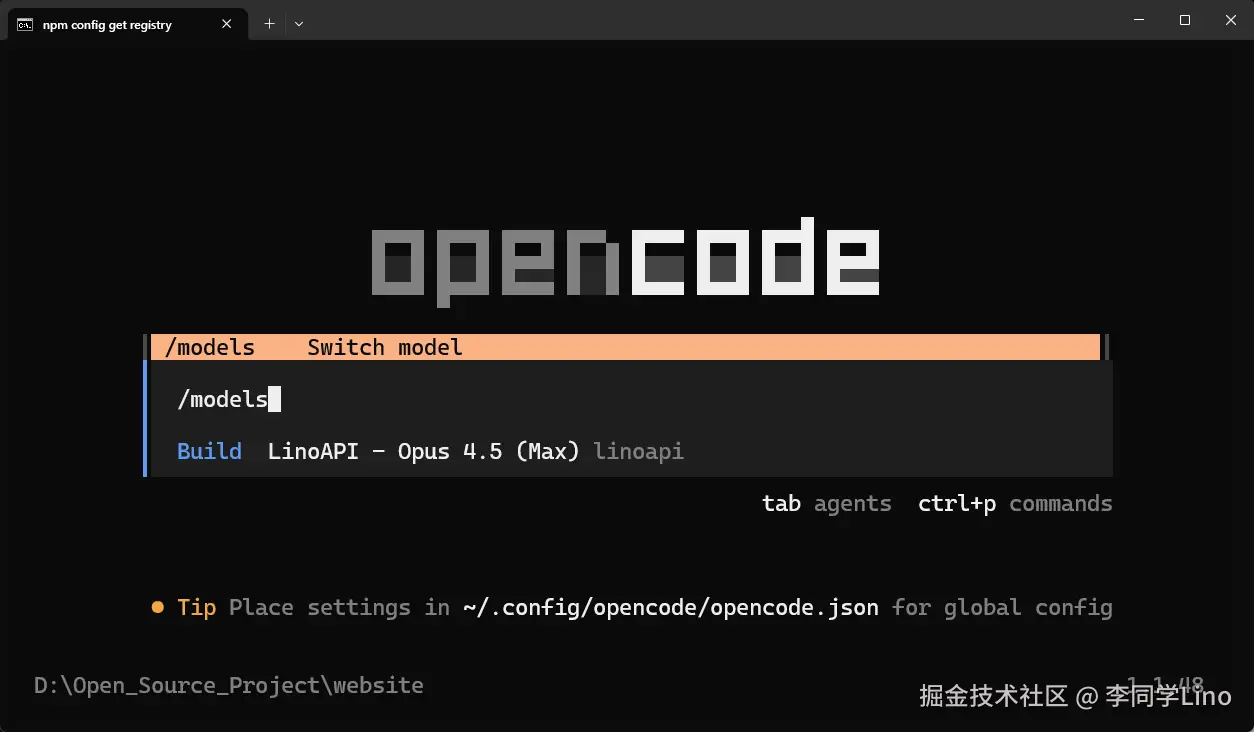Click the Build agent label

click(209, 451)
